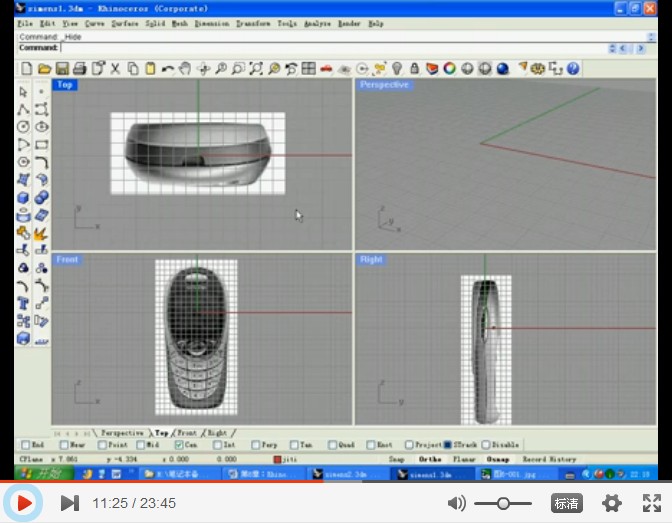Click the light bulb hide/show icon

pos(397,69)
